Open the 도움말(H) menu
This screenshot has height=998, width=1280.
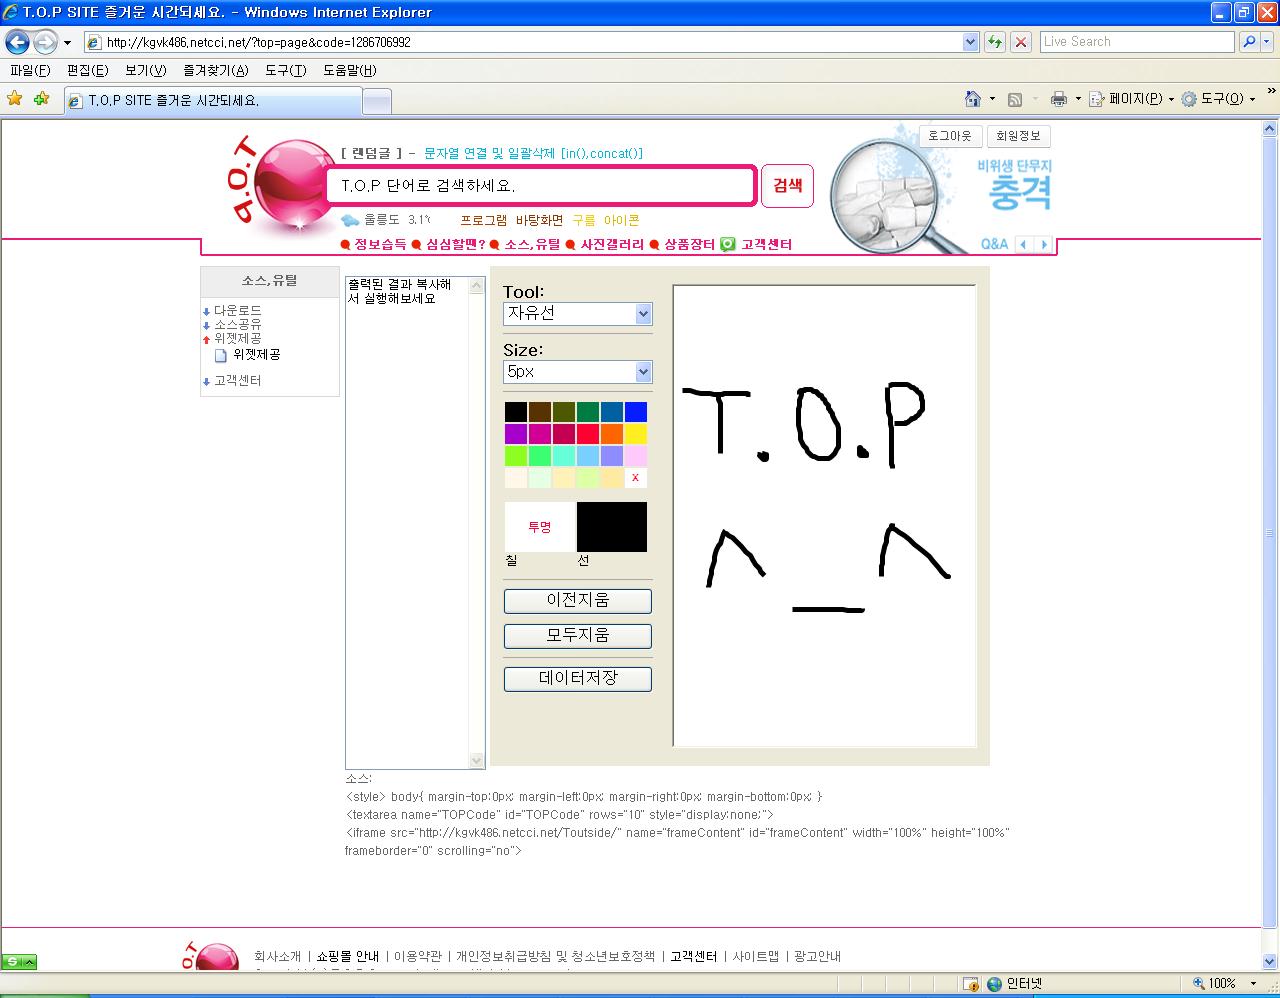[350, 70]
